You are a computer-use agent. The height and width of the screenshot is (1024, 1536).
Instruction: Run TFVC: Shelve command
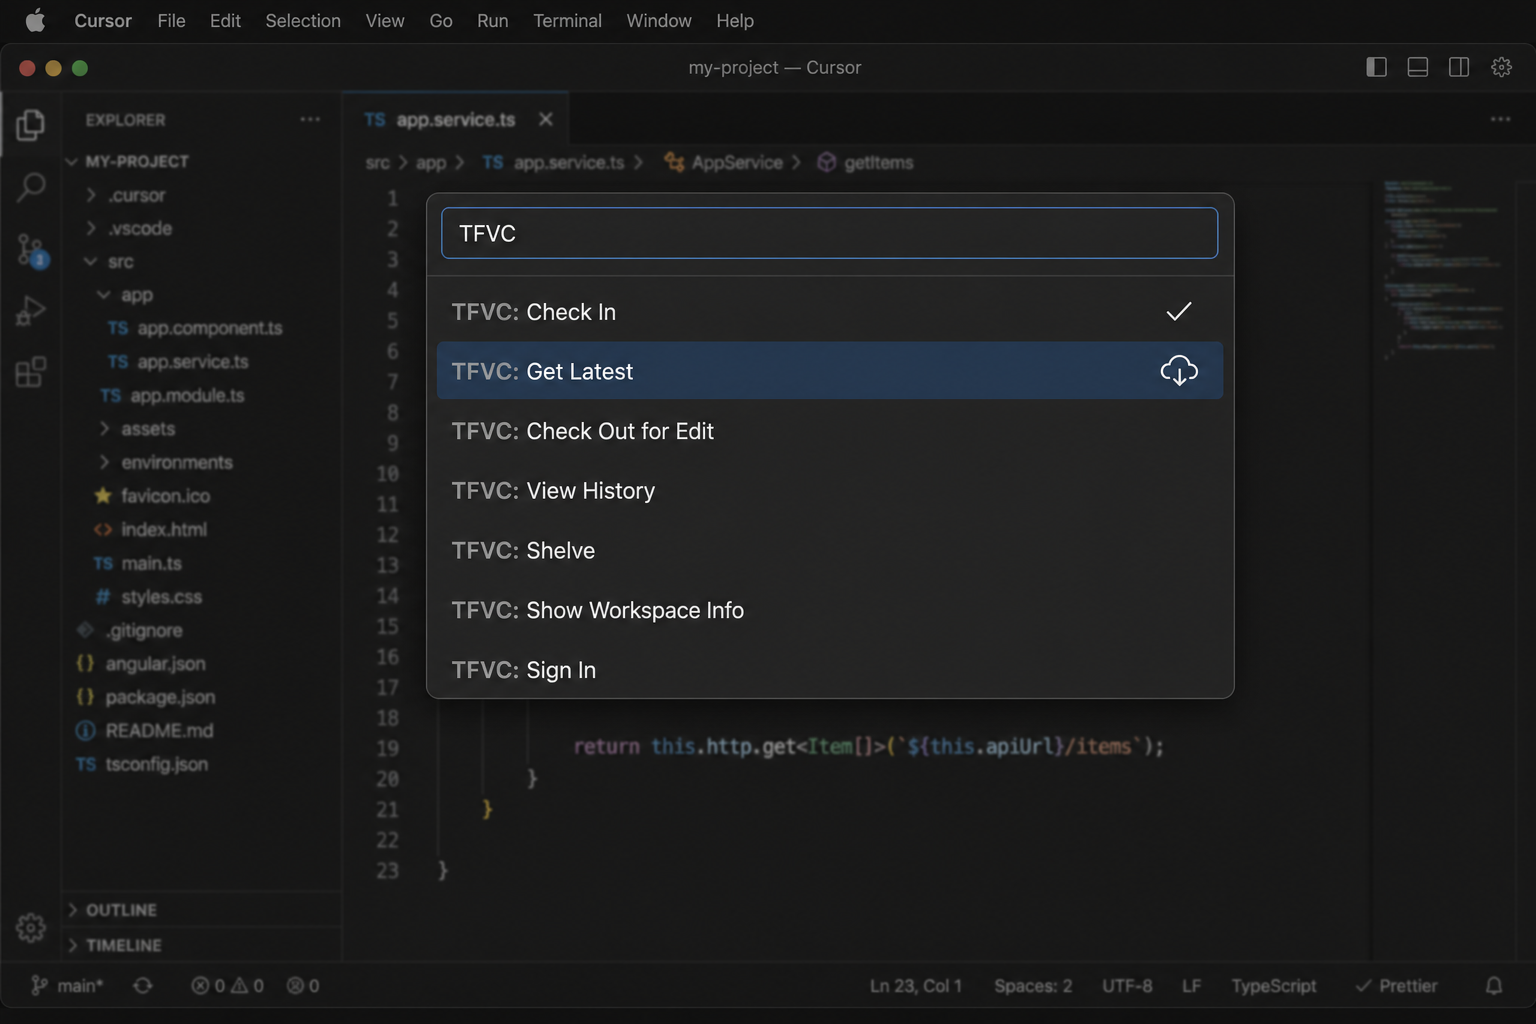(x=830, y=550)
